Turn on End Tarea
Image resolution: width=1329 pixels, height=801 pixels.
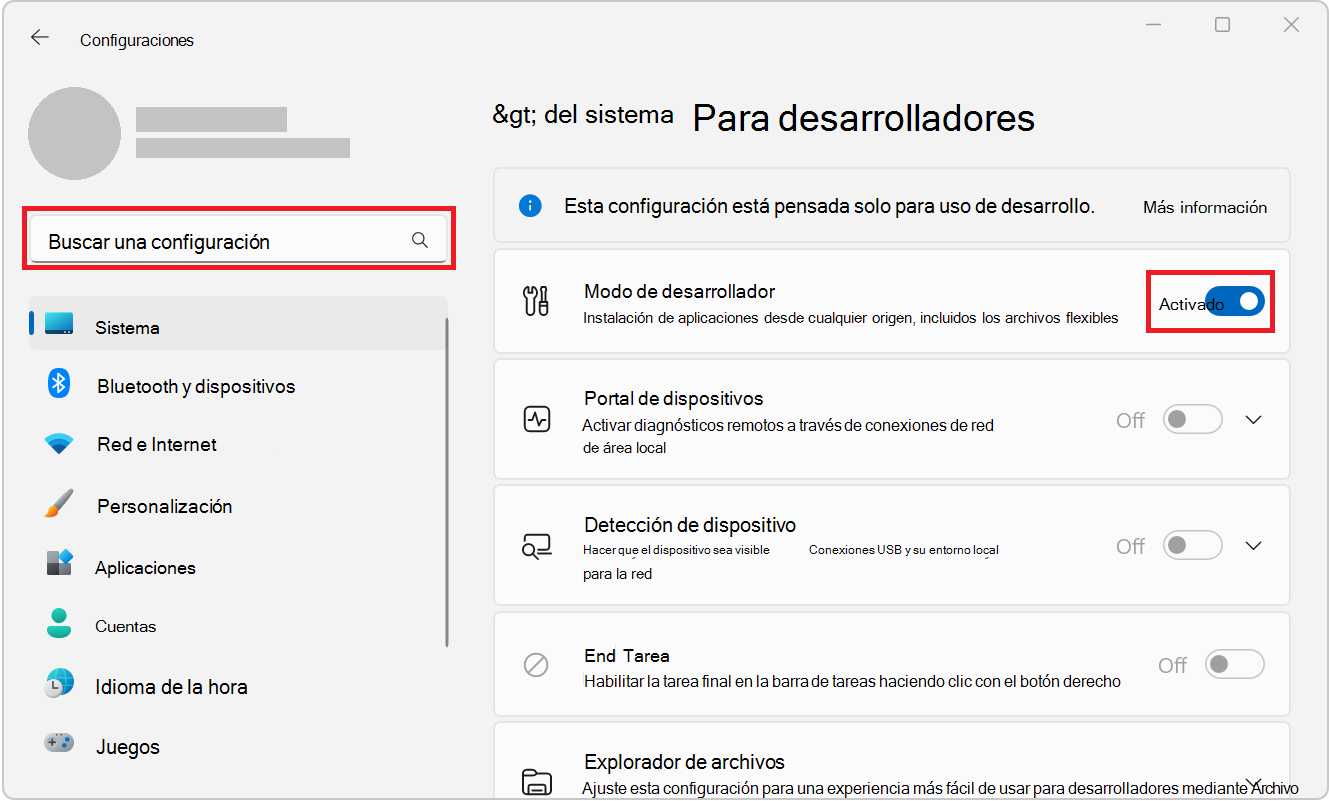1234,663
